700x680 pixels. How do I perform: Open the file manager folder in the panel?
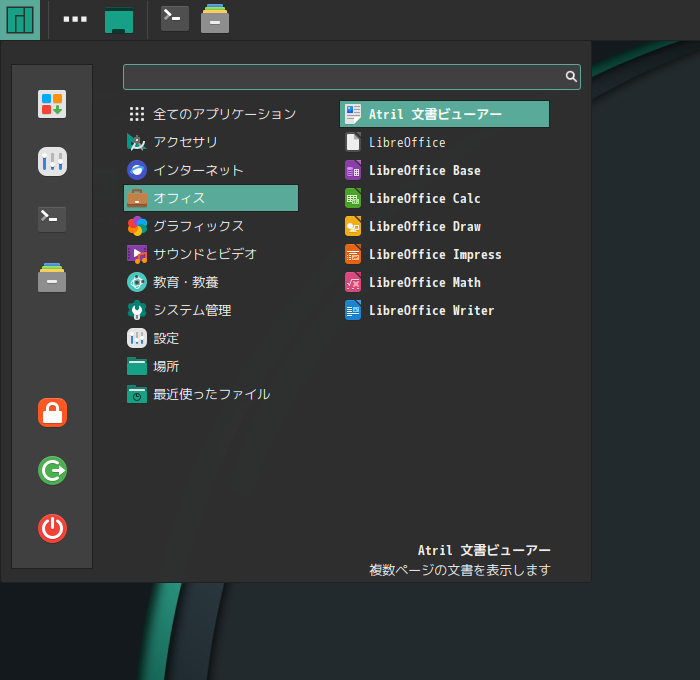coord(119,20)
